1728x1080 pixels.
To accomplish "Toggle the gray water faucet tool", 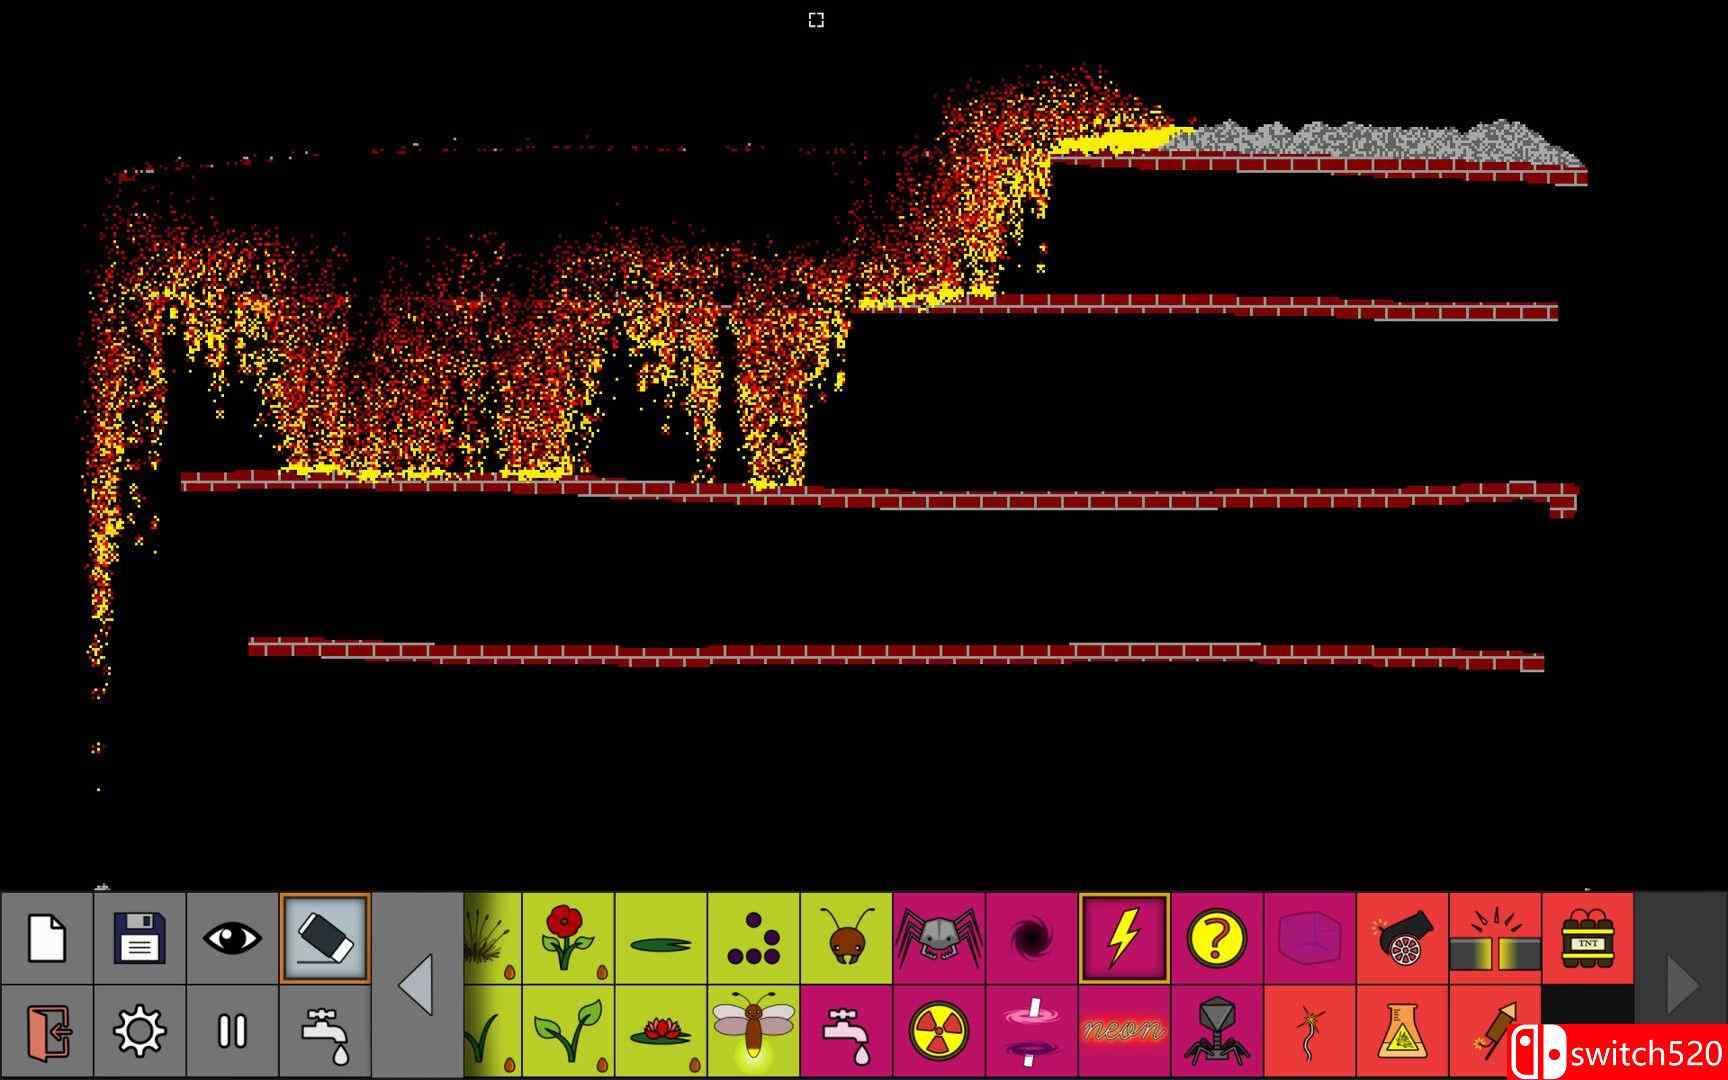I will [325, 1030].
